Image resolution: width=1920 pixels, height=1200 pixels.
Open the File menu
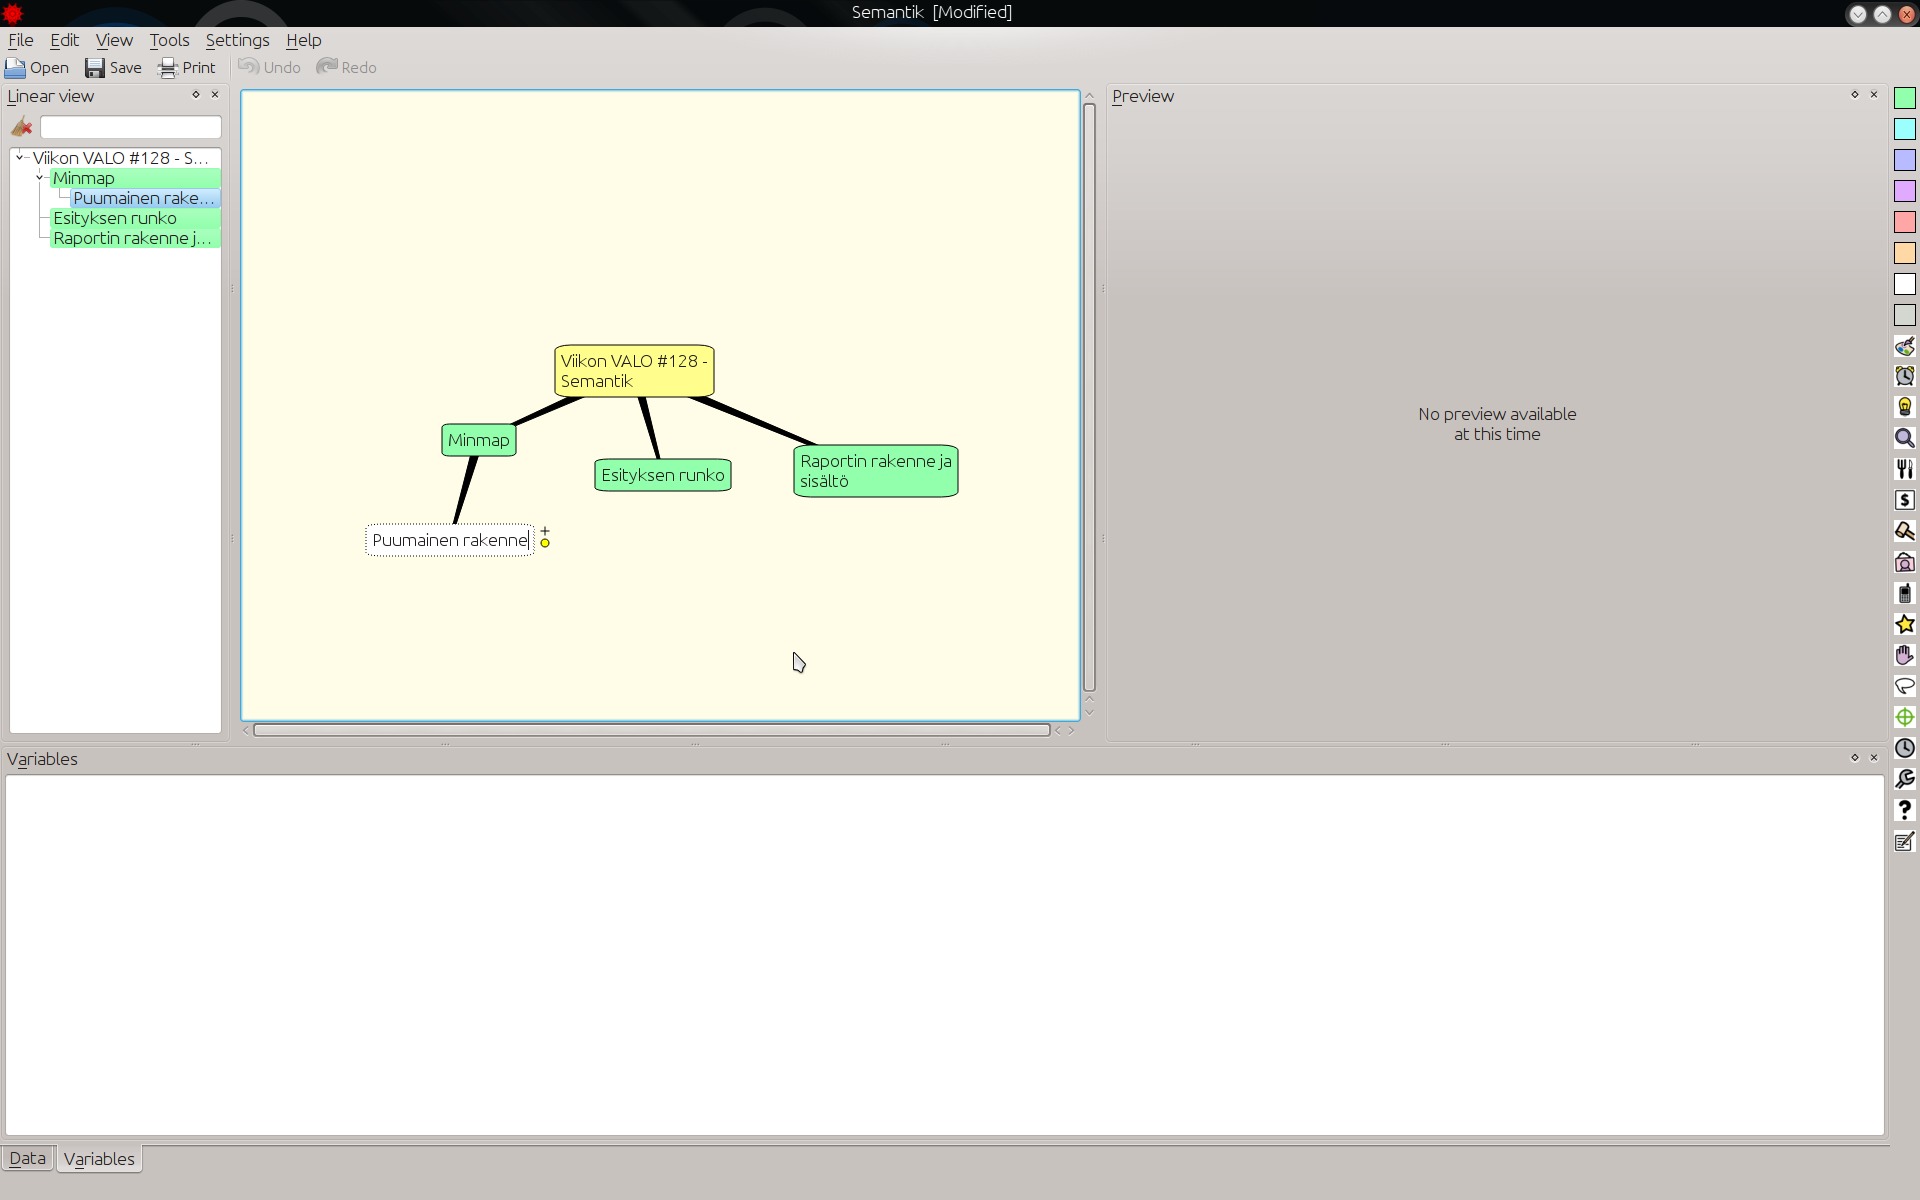click(21, 40)
